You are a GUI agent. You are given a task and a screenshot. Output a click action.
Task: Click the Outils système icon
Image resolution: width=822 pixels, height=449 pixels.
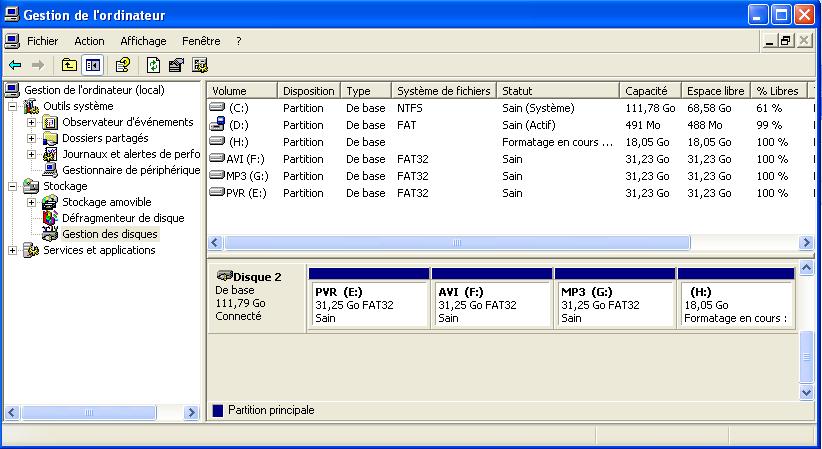click(31, 106)
